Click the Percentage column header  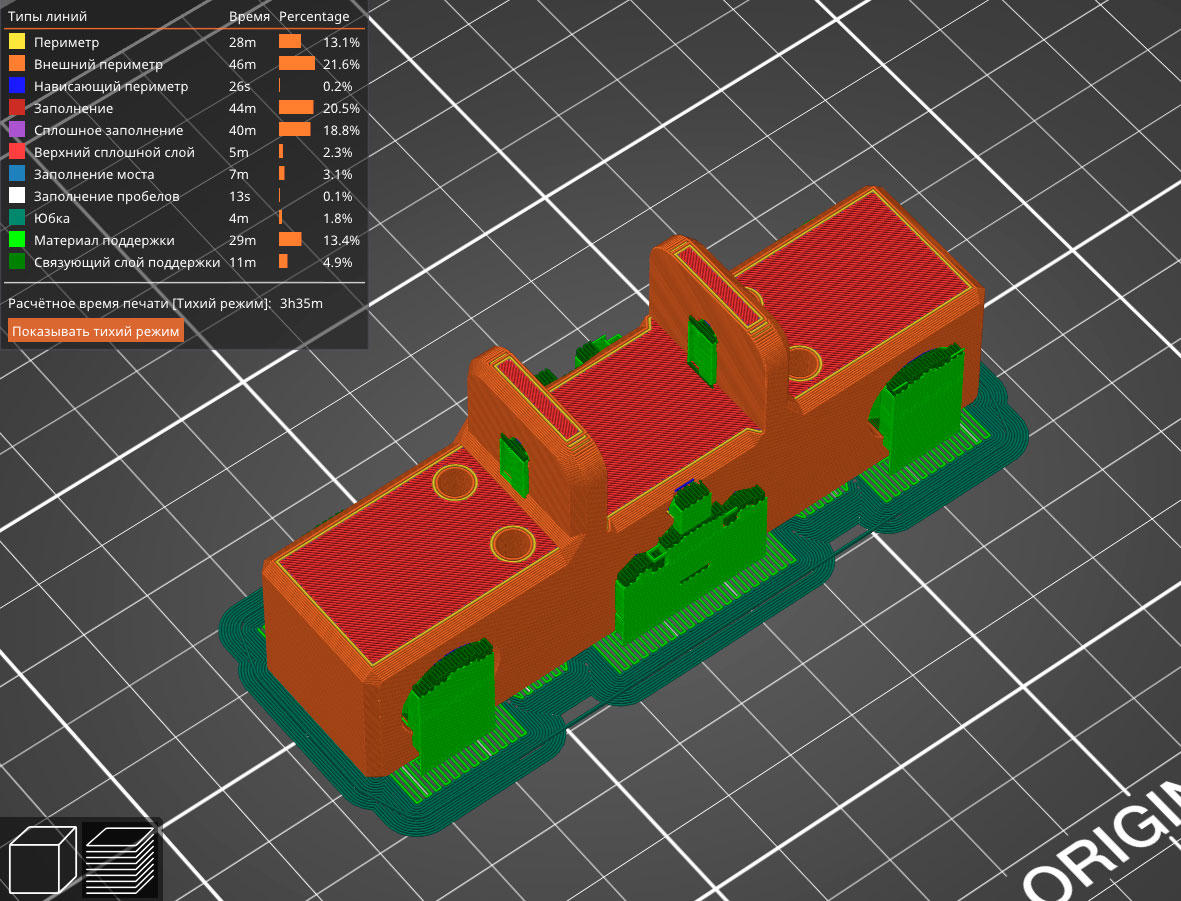[x=314, y=17]
